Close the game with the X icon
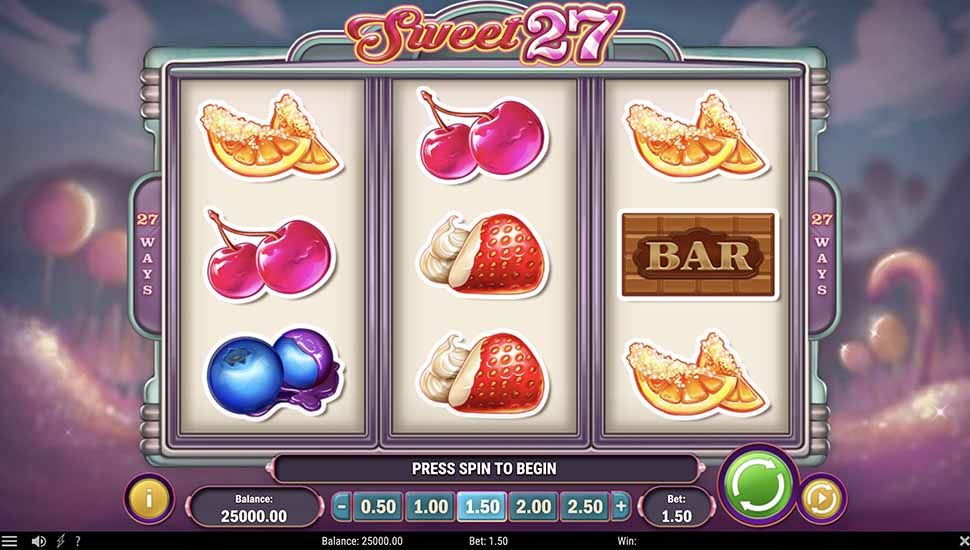The width and height of the screenshot is (970, 550). [x=963, y=541]
